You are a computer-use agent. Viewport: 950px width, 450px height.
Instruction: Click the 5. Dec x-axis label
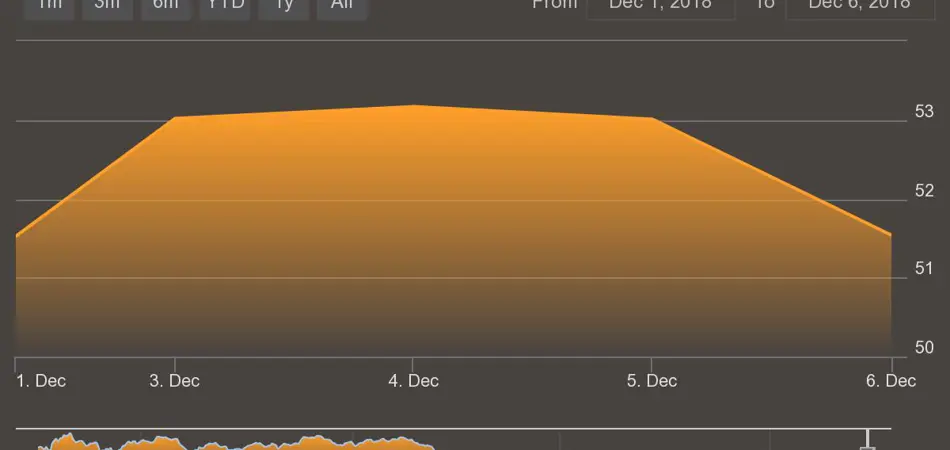click(652, 381)
